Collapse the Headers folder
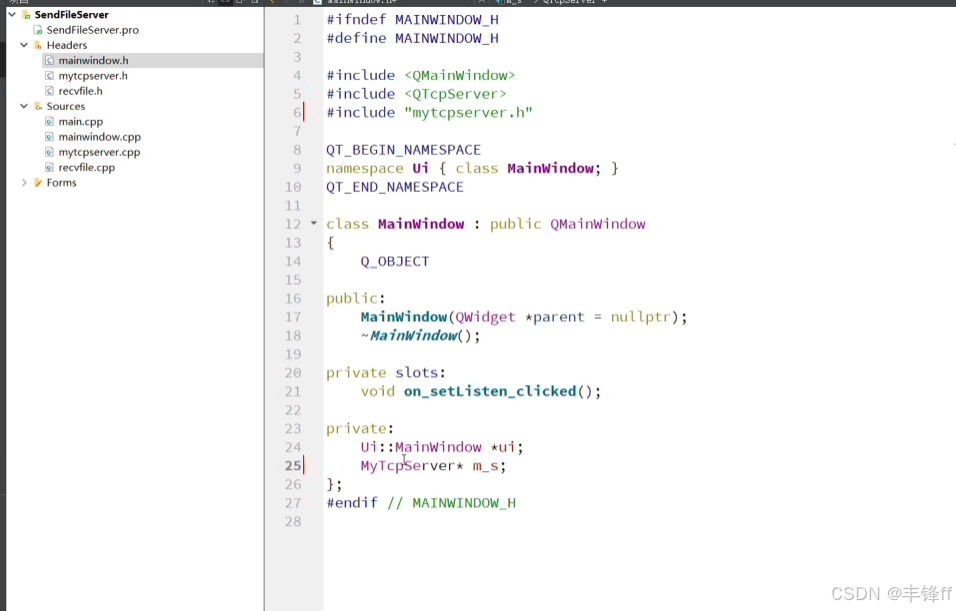This screenshot has width=956, height=611. click(x=24, y=45)
